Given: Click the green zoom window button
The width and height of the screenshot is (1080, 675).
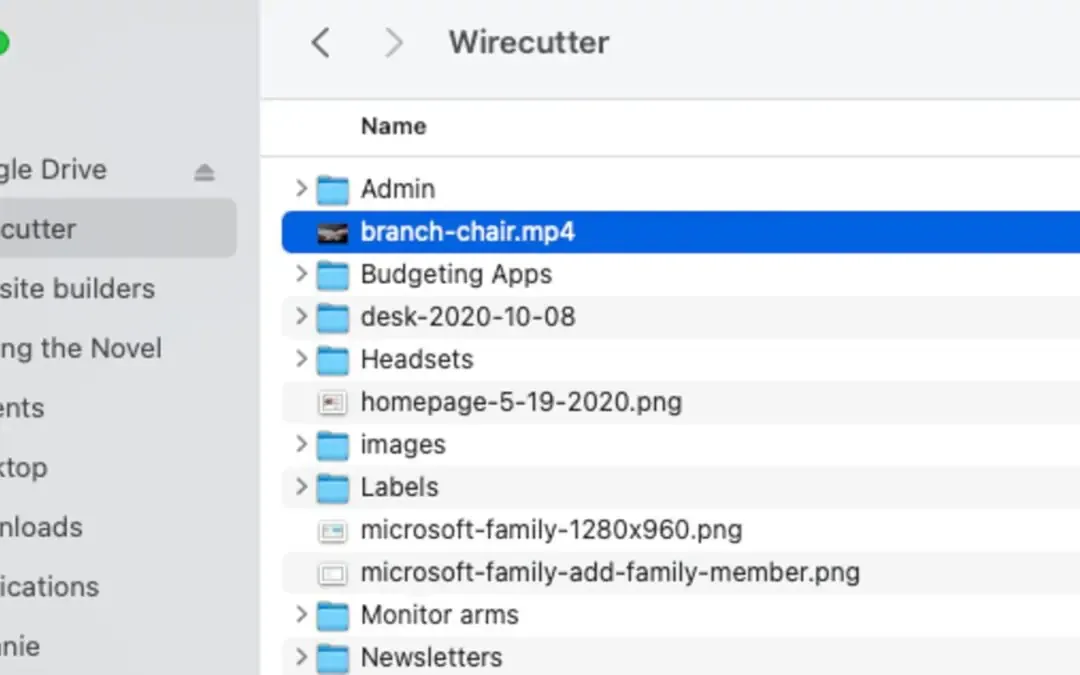Looking at the screenshot, I should point(2,42).
